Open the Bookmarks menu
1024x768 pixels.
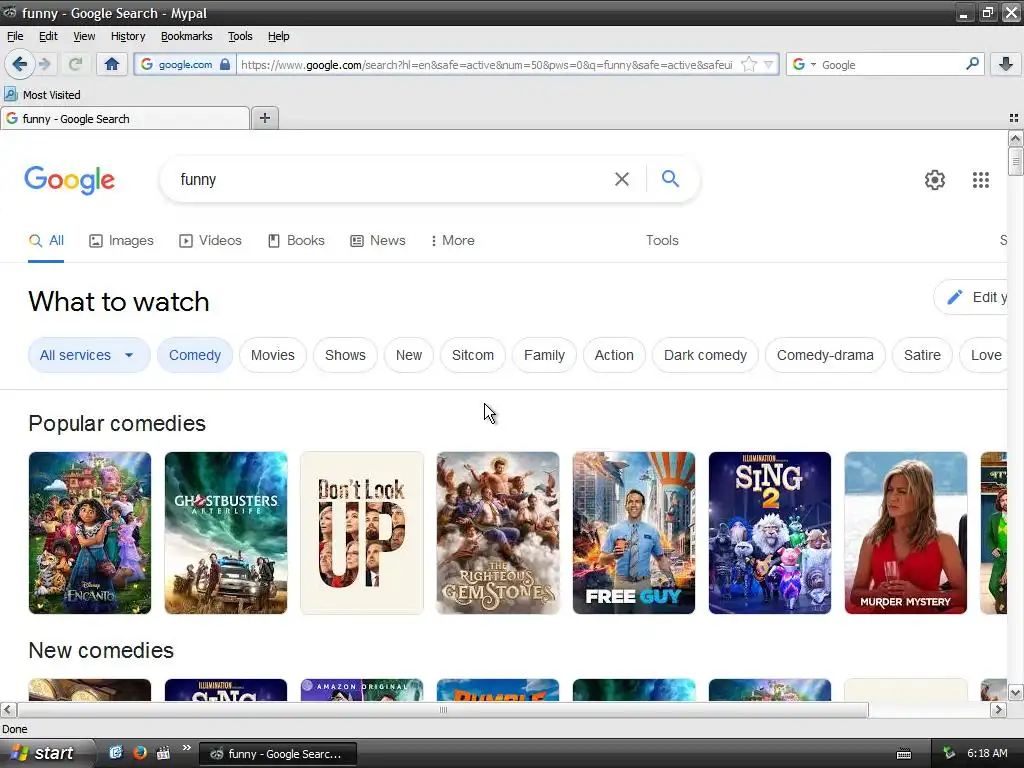coord(187,36)
